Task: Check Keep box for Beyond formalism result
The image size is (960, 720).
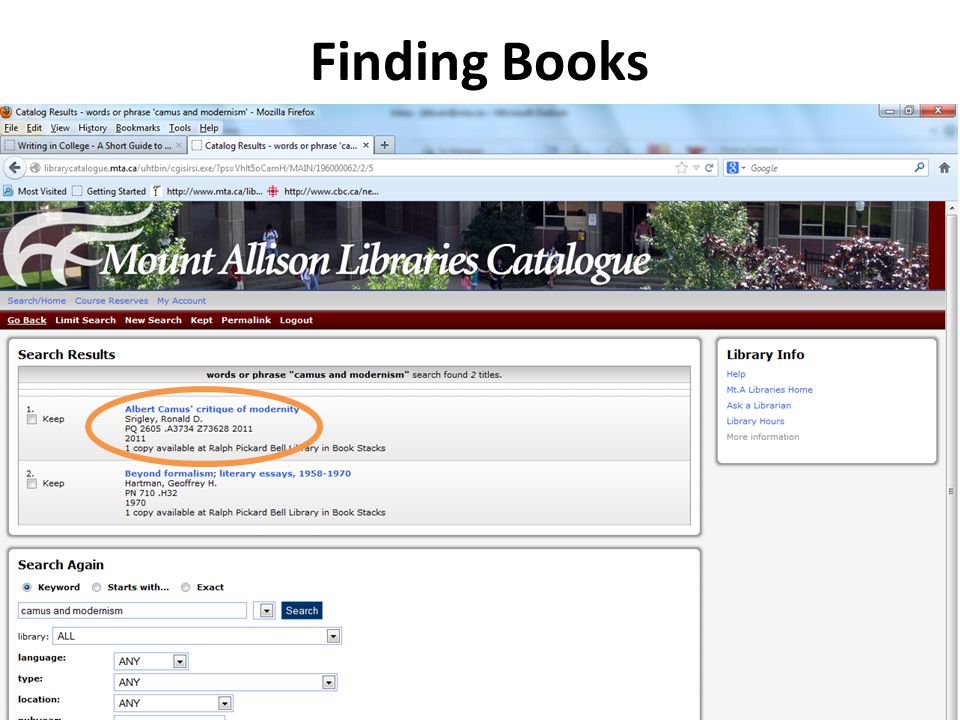Action: [32, 484]
